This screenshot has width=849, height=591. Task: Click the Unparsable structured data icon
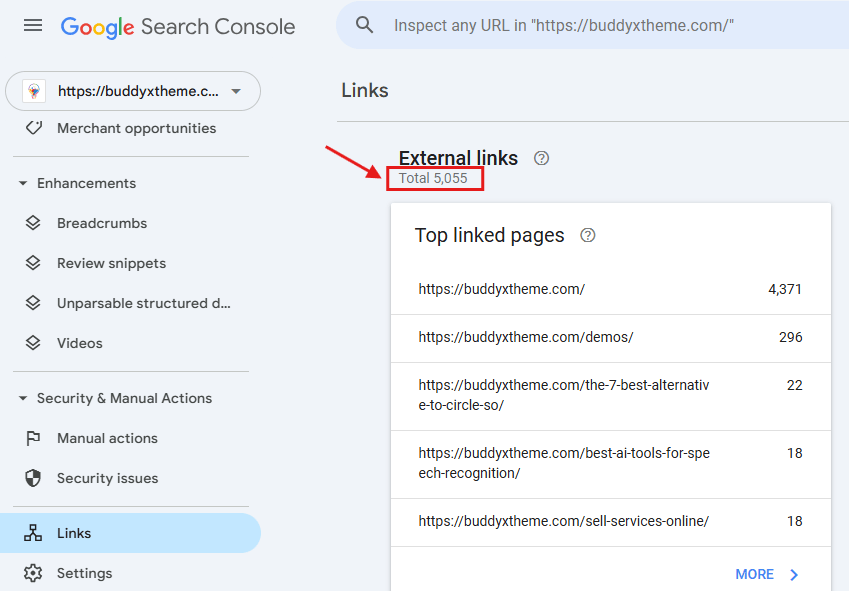point(33,303)
